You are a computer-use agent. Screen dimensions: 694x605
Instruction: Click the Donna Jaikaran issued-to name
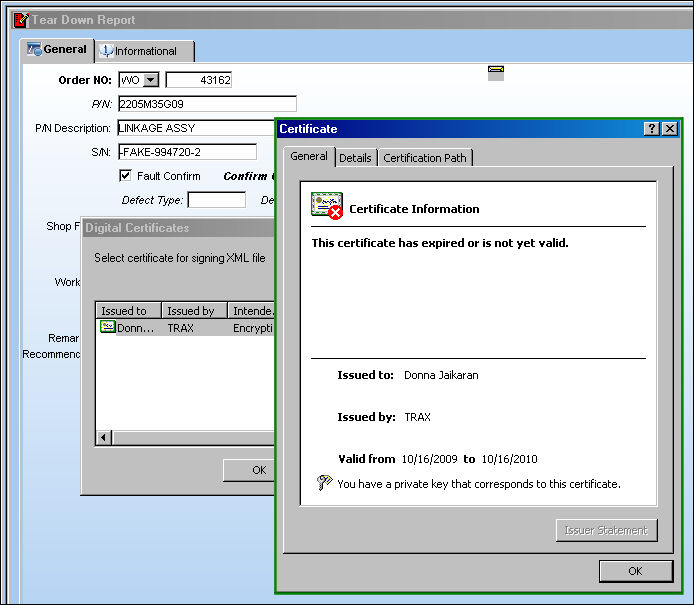441,375
